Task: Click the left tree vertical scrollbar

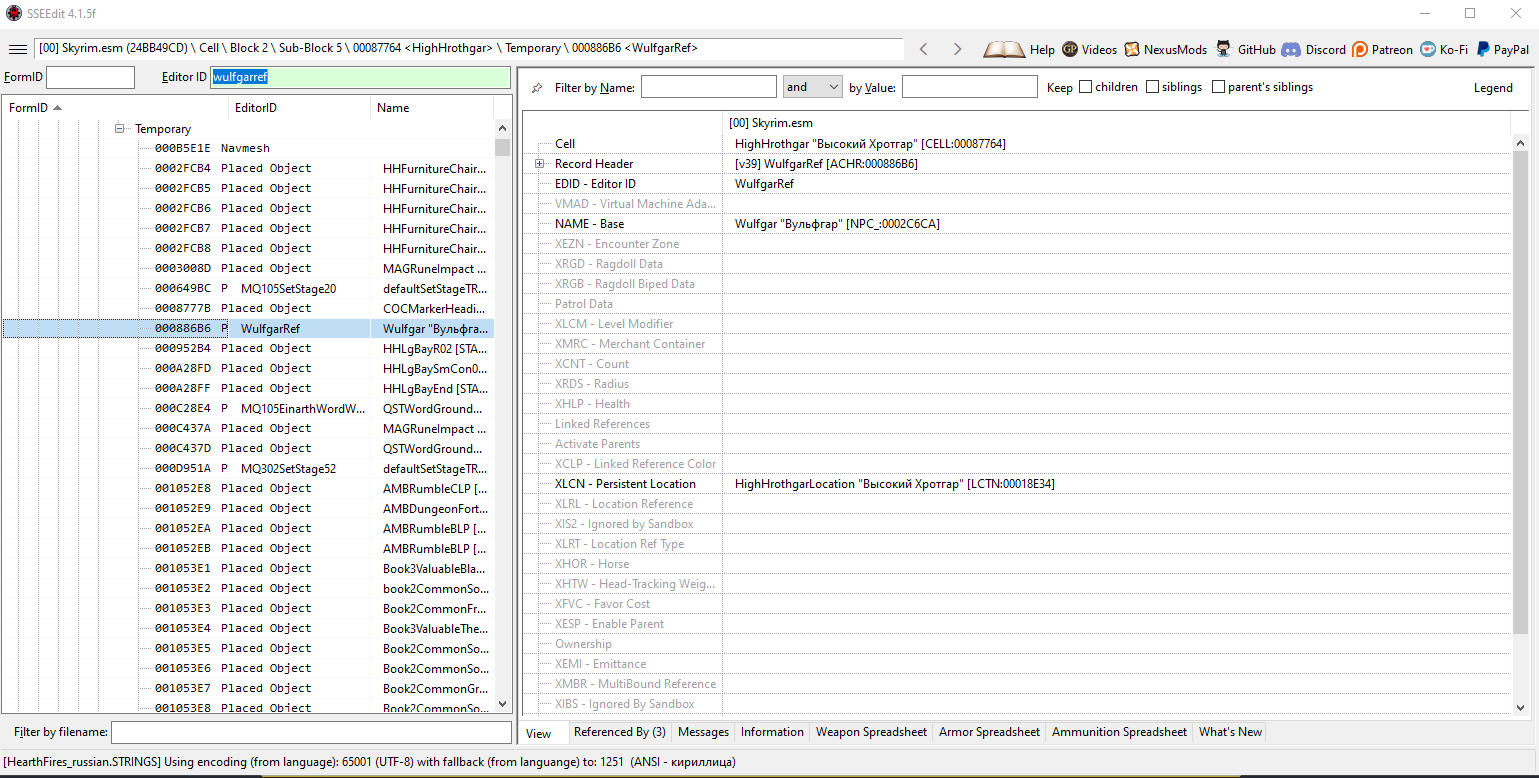Action: click(x=502, y=415)
